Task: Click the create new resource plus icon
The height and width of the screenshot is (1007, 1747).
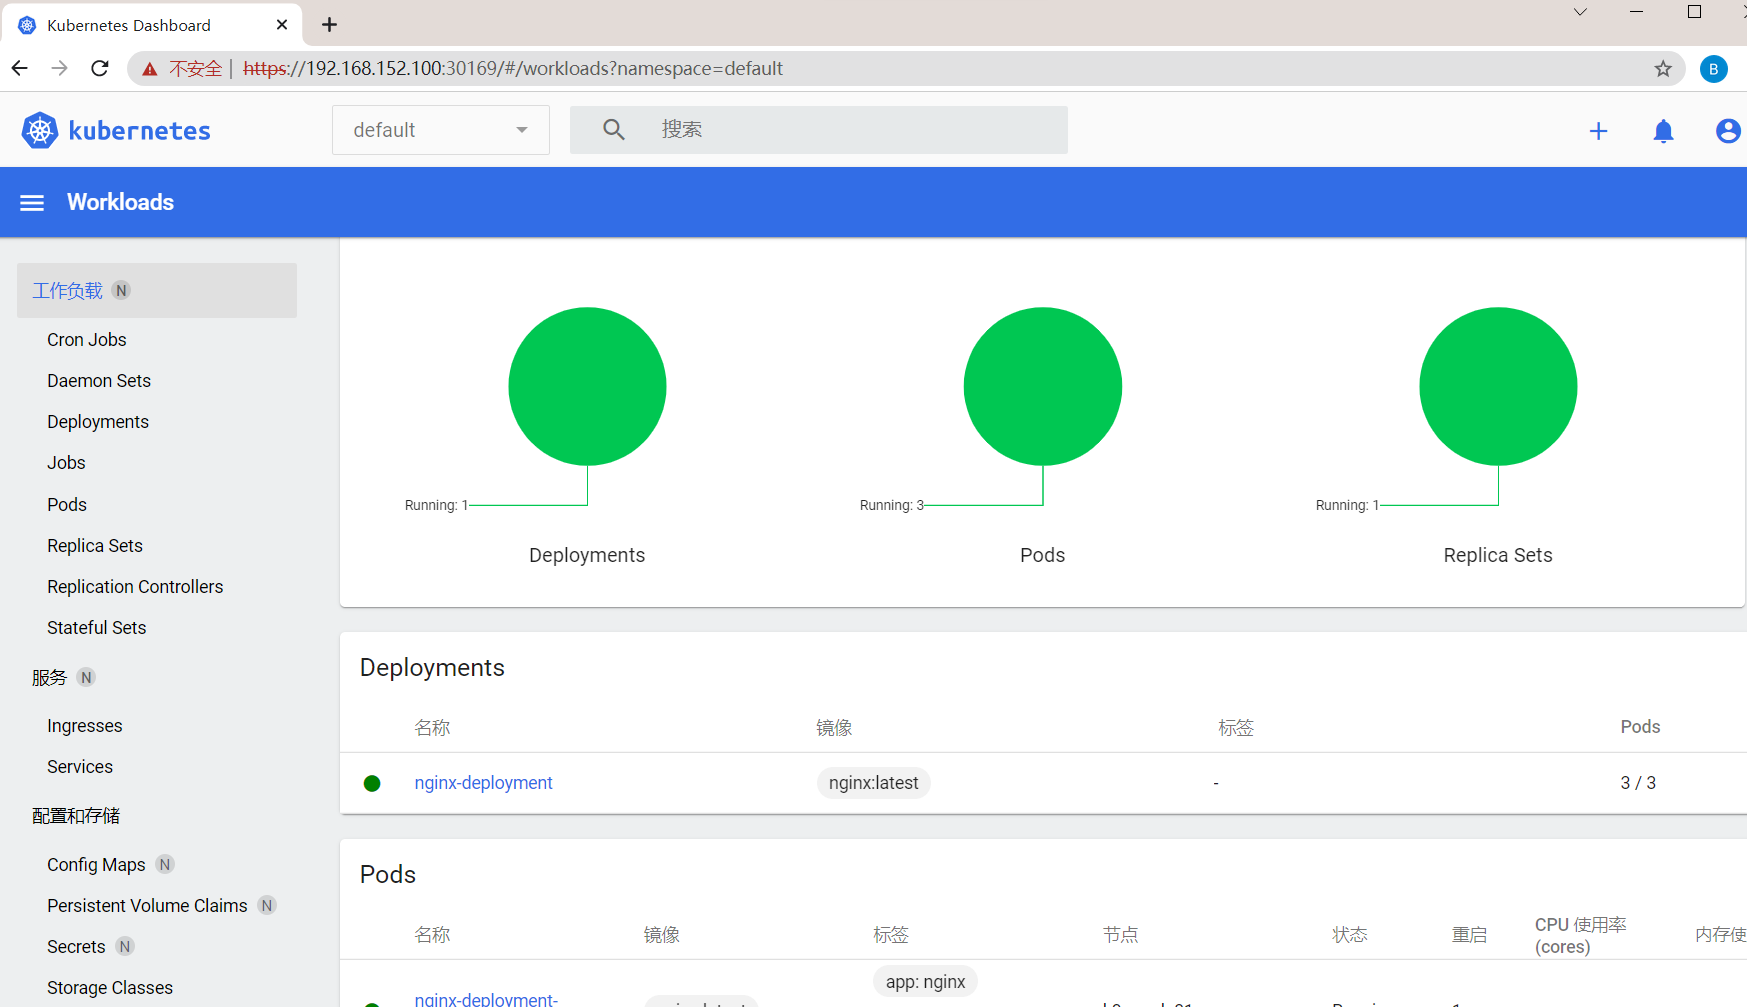Action: (1598, 131)
